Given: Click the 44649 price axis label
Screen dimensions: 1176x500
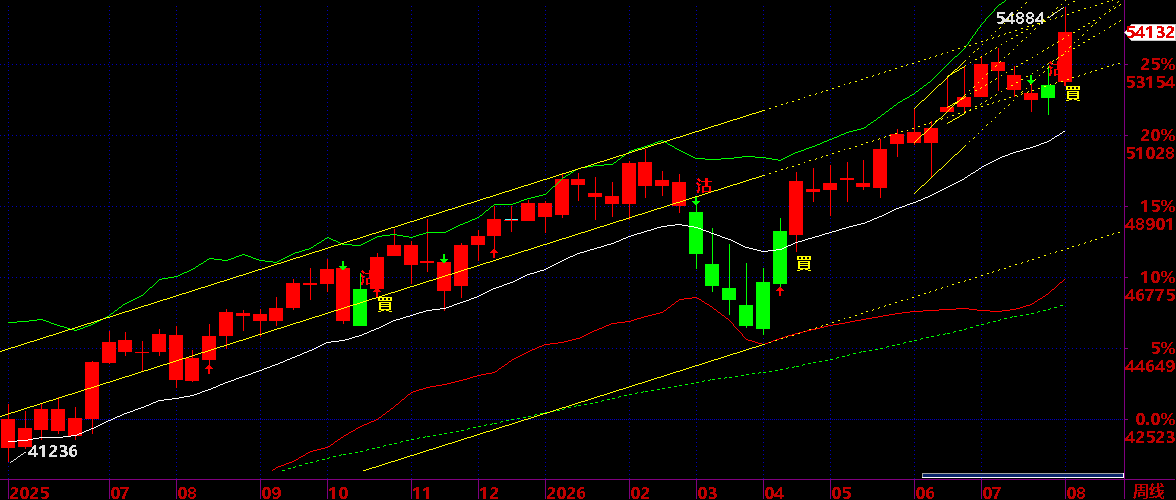Looking at the screenshot, I should coord(1150,367).
